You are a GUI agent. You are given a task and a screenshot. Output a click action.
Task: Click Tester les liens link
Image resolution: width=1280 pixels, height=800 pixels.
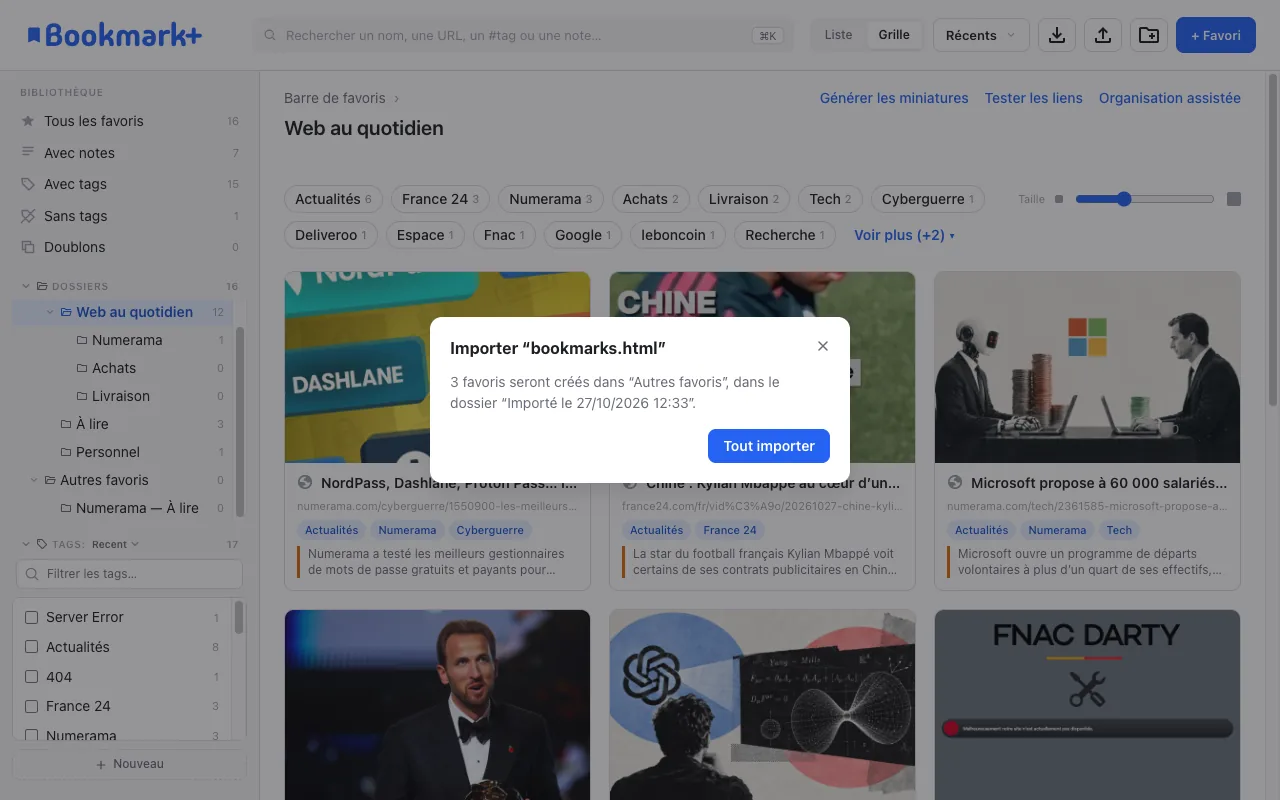coord(1034,98)
